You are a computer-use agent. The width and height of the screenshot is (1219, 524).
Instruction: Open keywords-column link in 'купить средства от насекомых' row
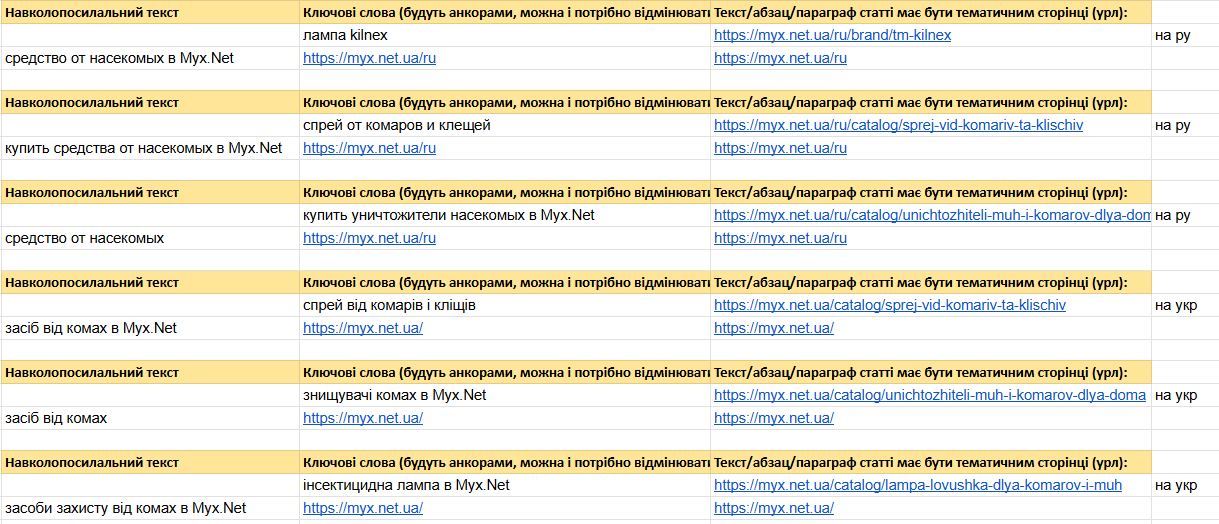point(369,148)
